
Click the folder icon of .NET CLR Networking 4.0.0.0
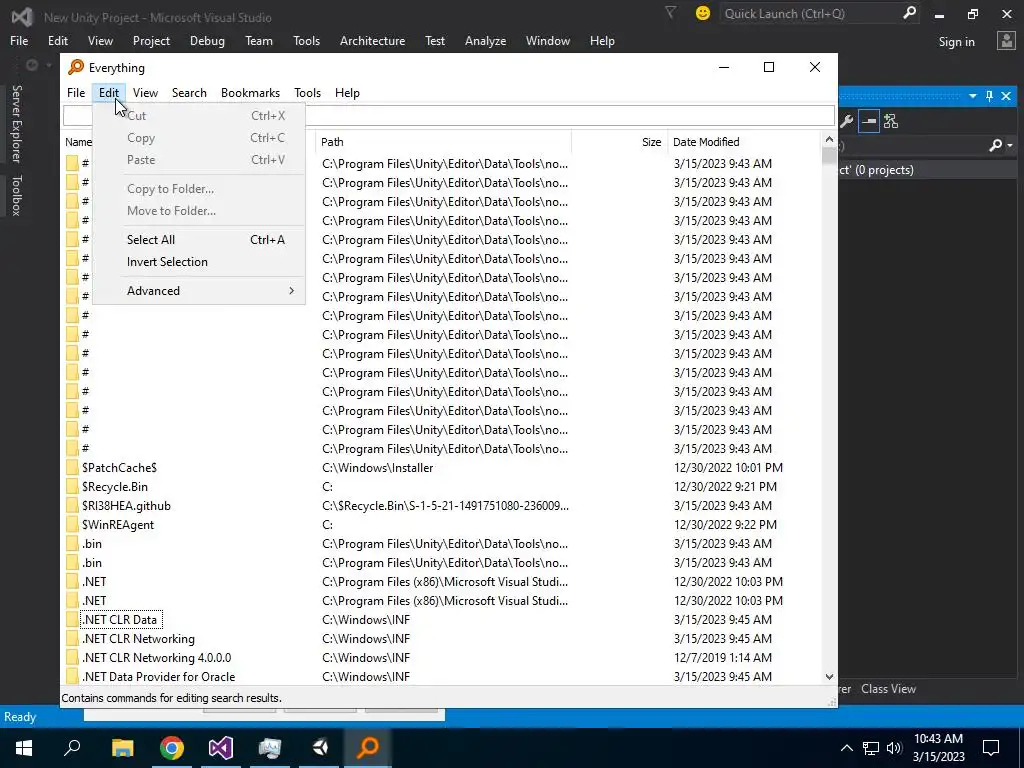(x=72, y=658)
